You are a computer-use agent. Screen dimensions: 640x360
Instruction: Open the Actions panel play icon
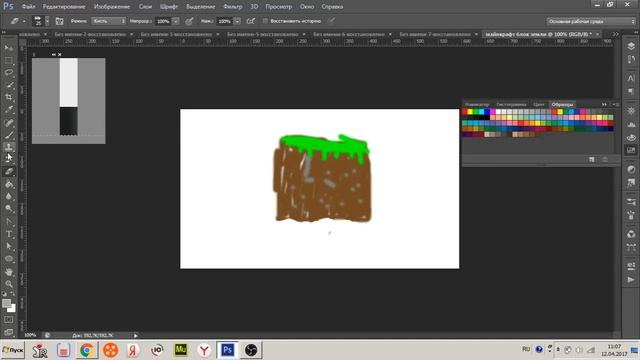pos(631,280)
